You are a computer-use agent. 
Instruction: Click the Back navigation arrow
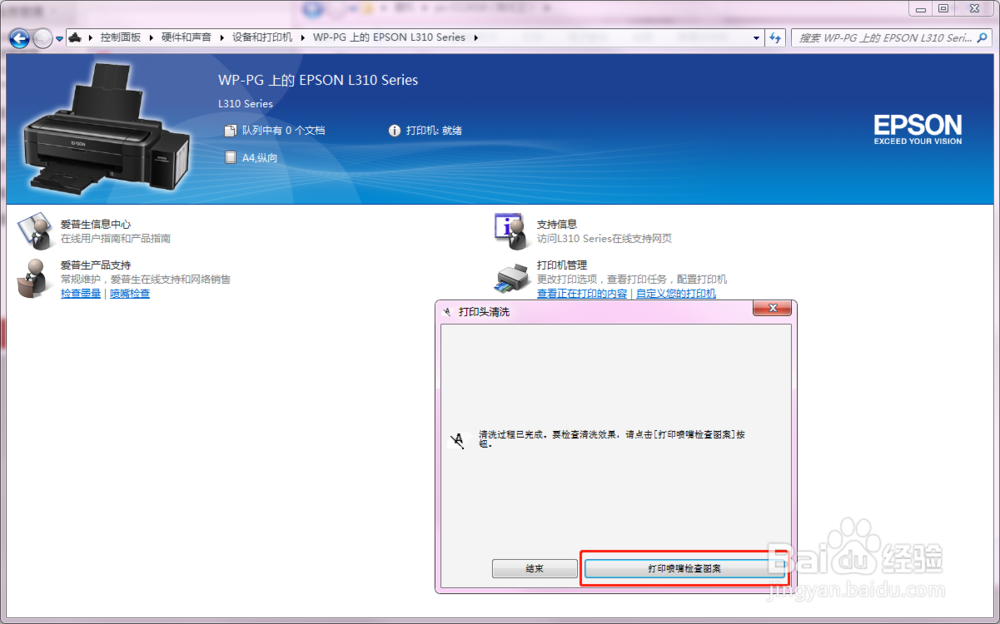click(x=19, y=38)
